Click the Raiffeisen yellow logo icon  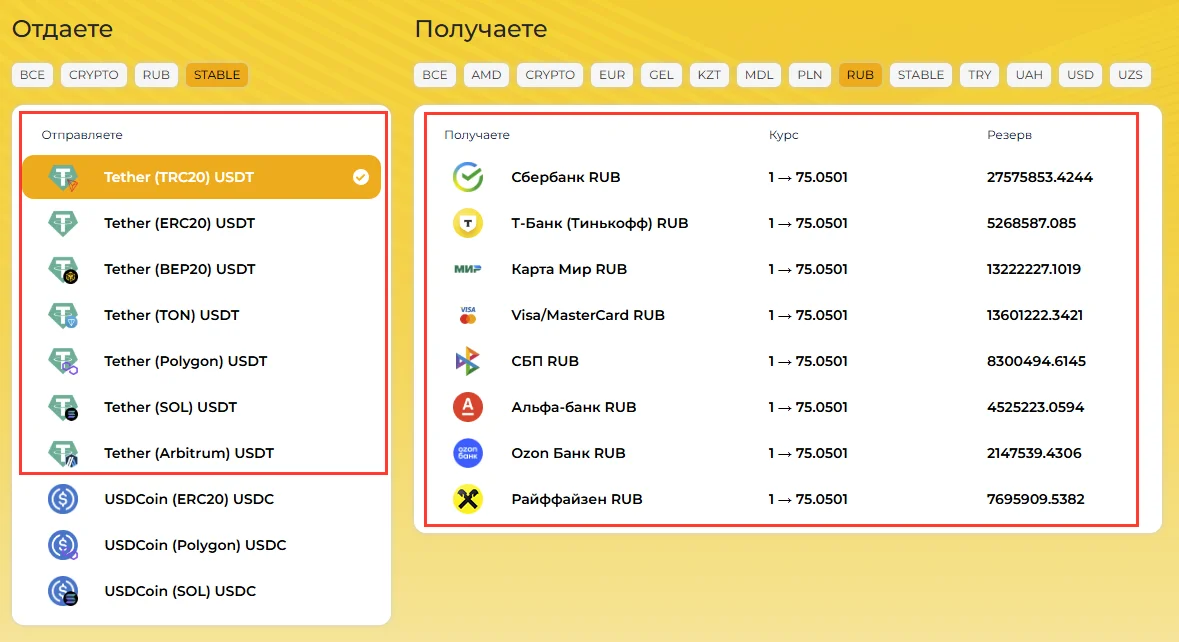(x=468, y=499)
